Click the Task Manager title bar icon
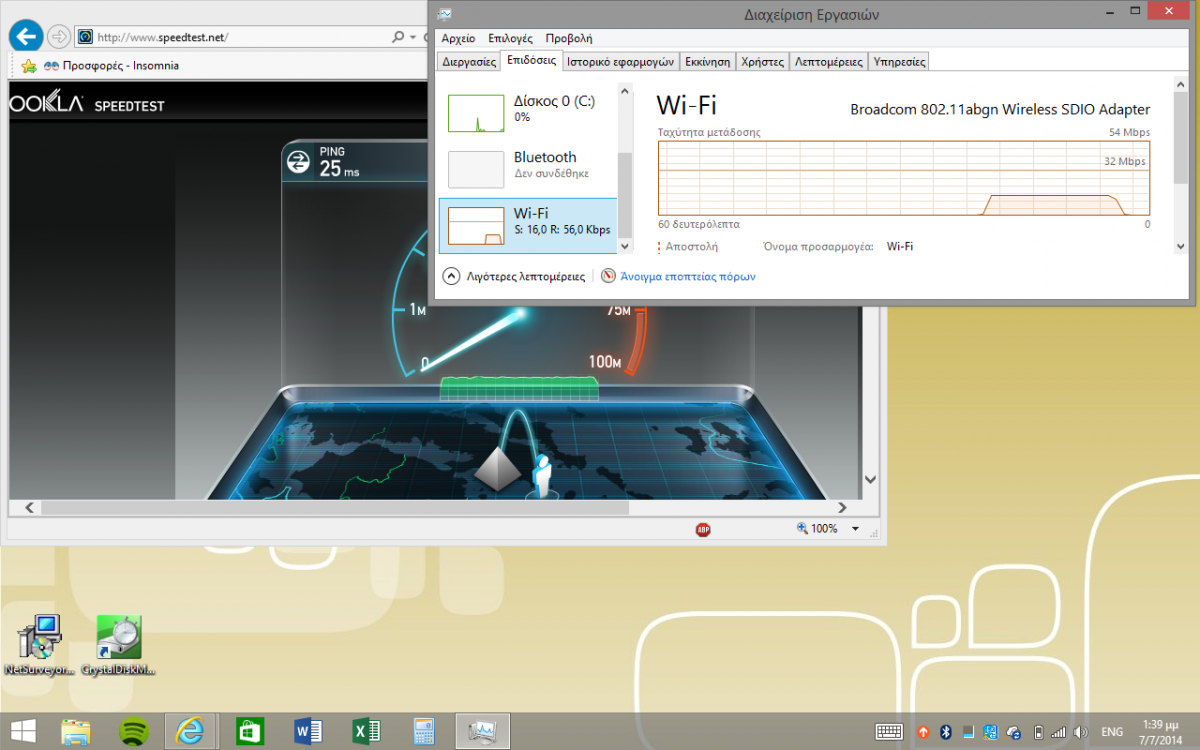Screen dimensions: 1200x750 click(x=444, y=14)
